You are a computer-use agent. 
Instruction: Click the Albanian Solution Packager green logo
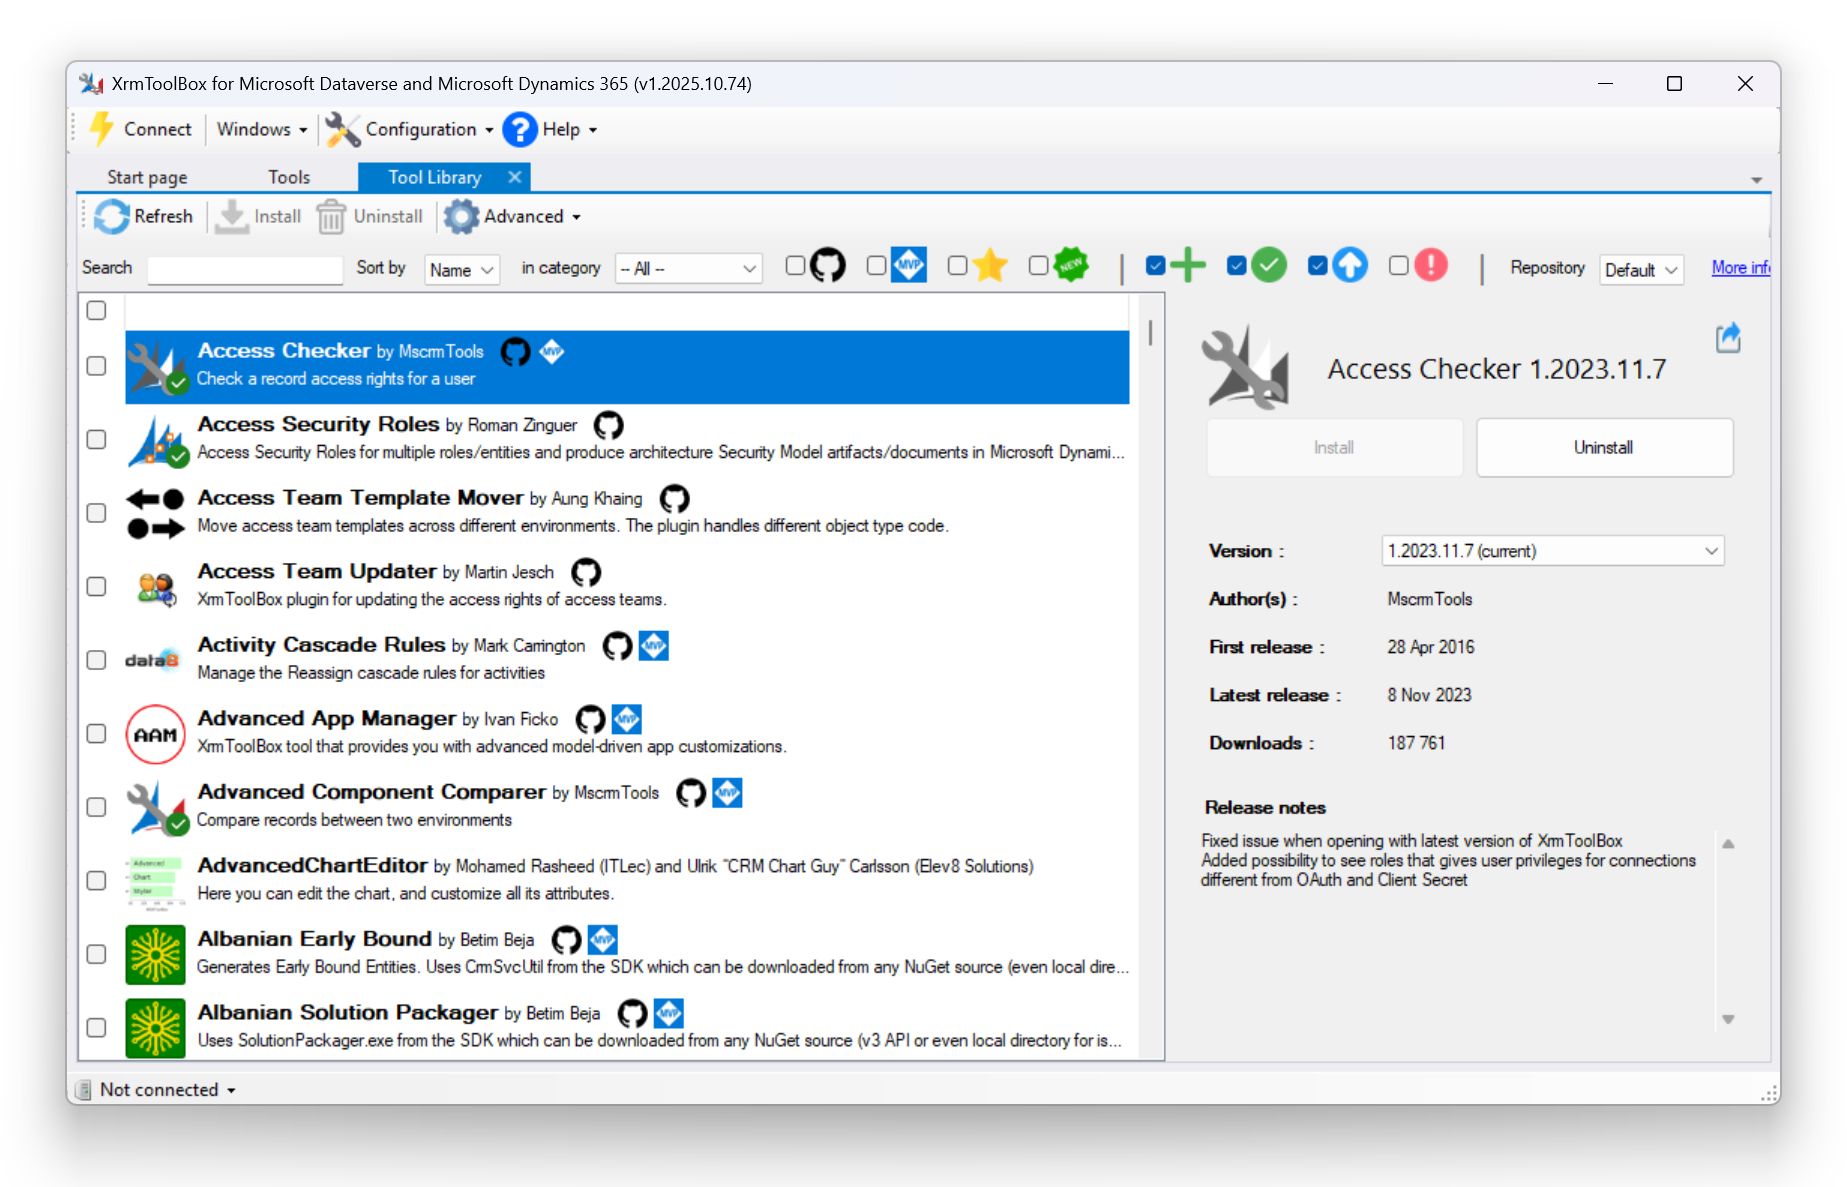click(x=155, y=1028)
